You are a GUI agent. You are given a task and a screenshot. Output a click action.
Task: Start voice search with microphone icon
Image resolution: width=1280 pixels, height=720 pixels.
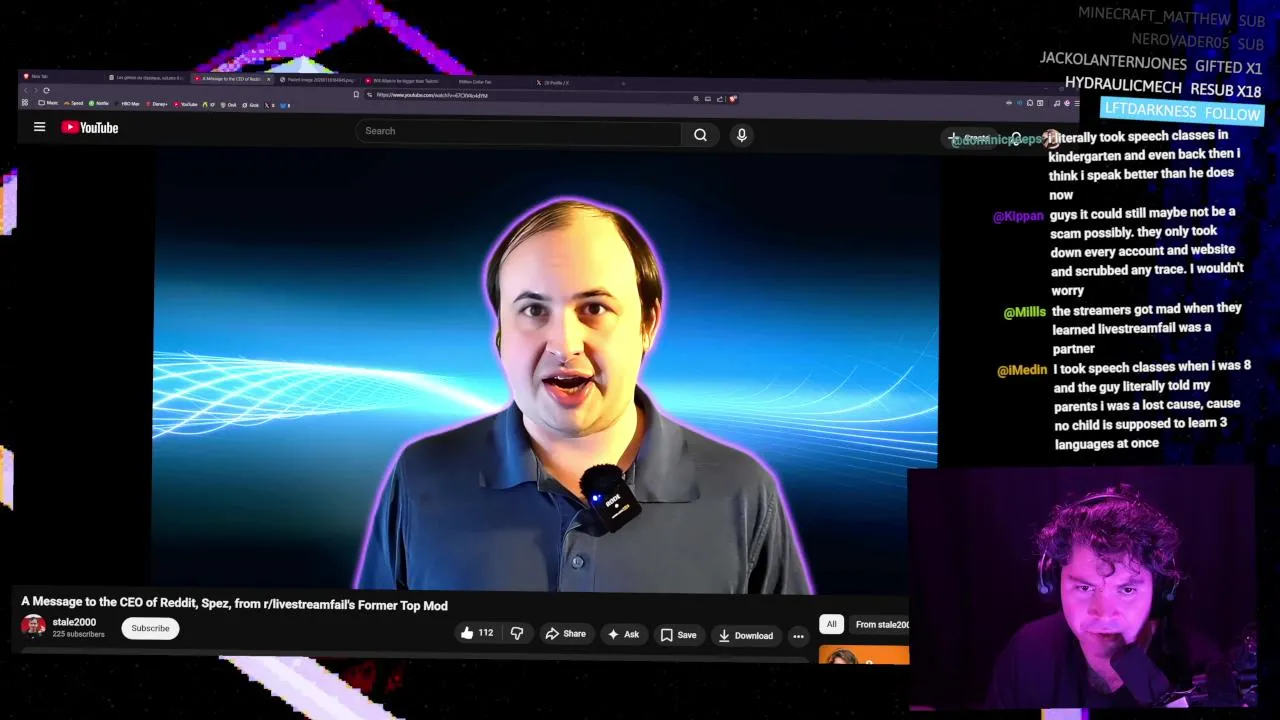point(741,135)
